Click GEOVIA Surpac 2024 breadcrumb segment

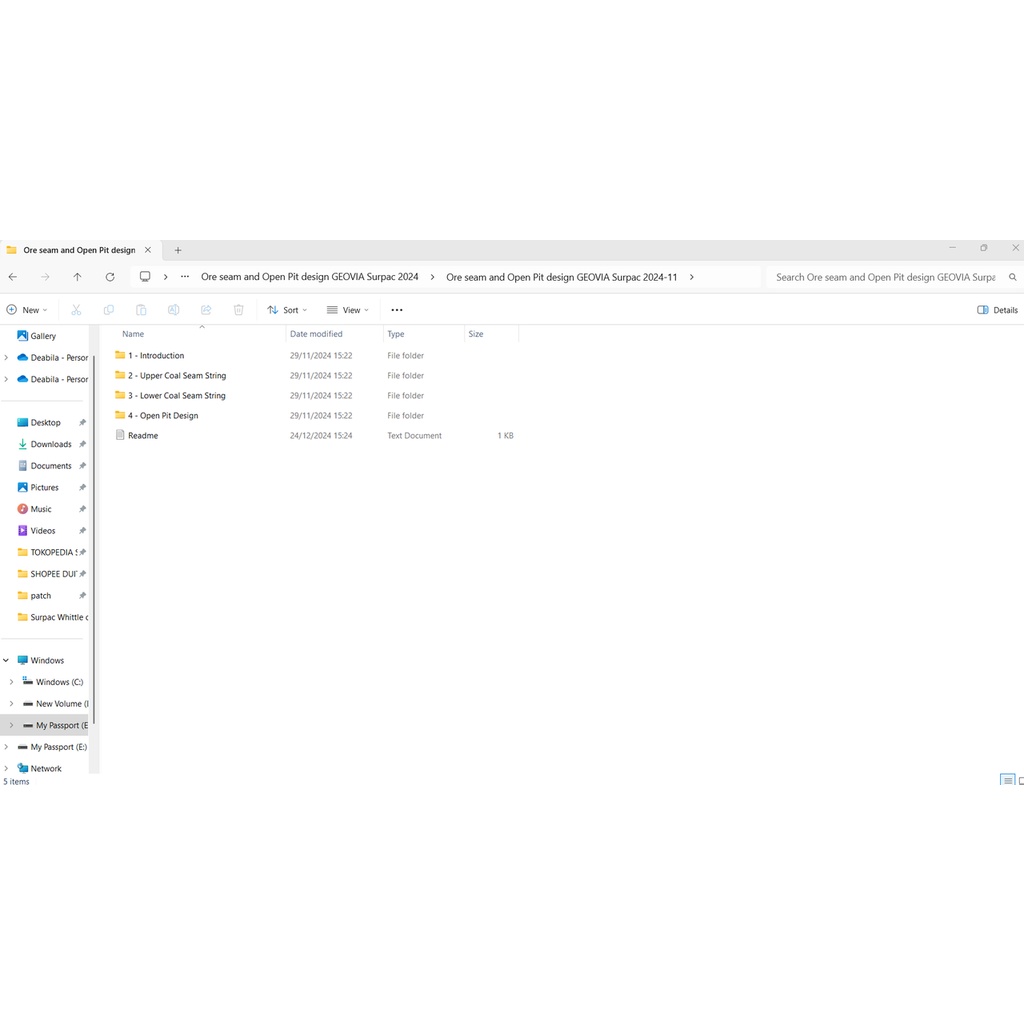click(310, 277)
